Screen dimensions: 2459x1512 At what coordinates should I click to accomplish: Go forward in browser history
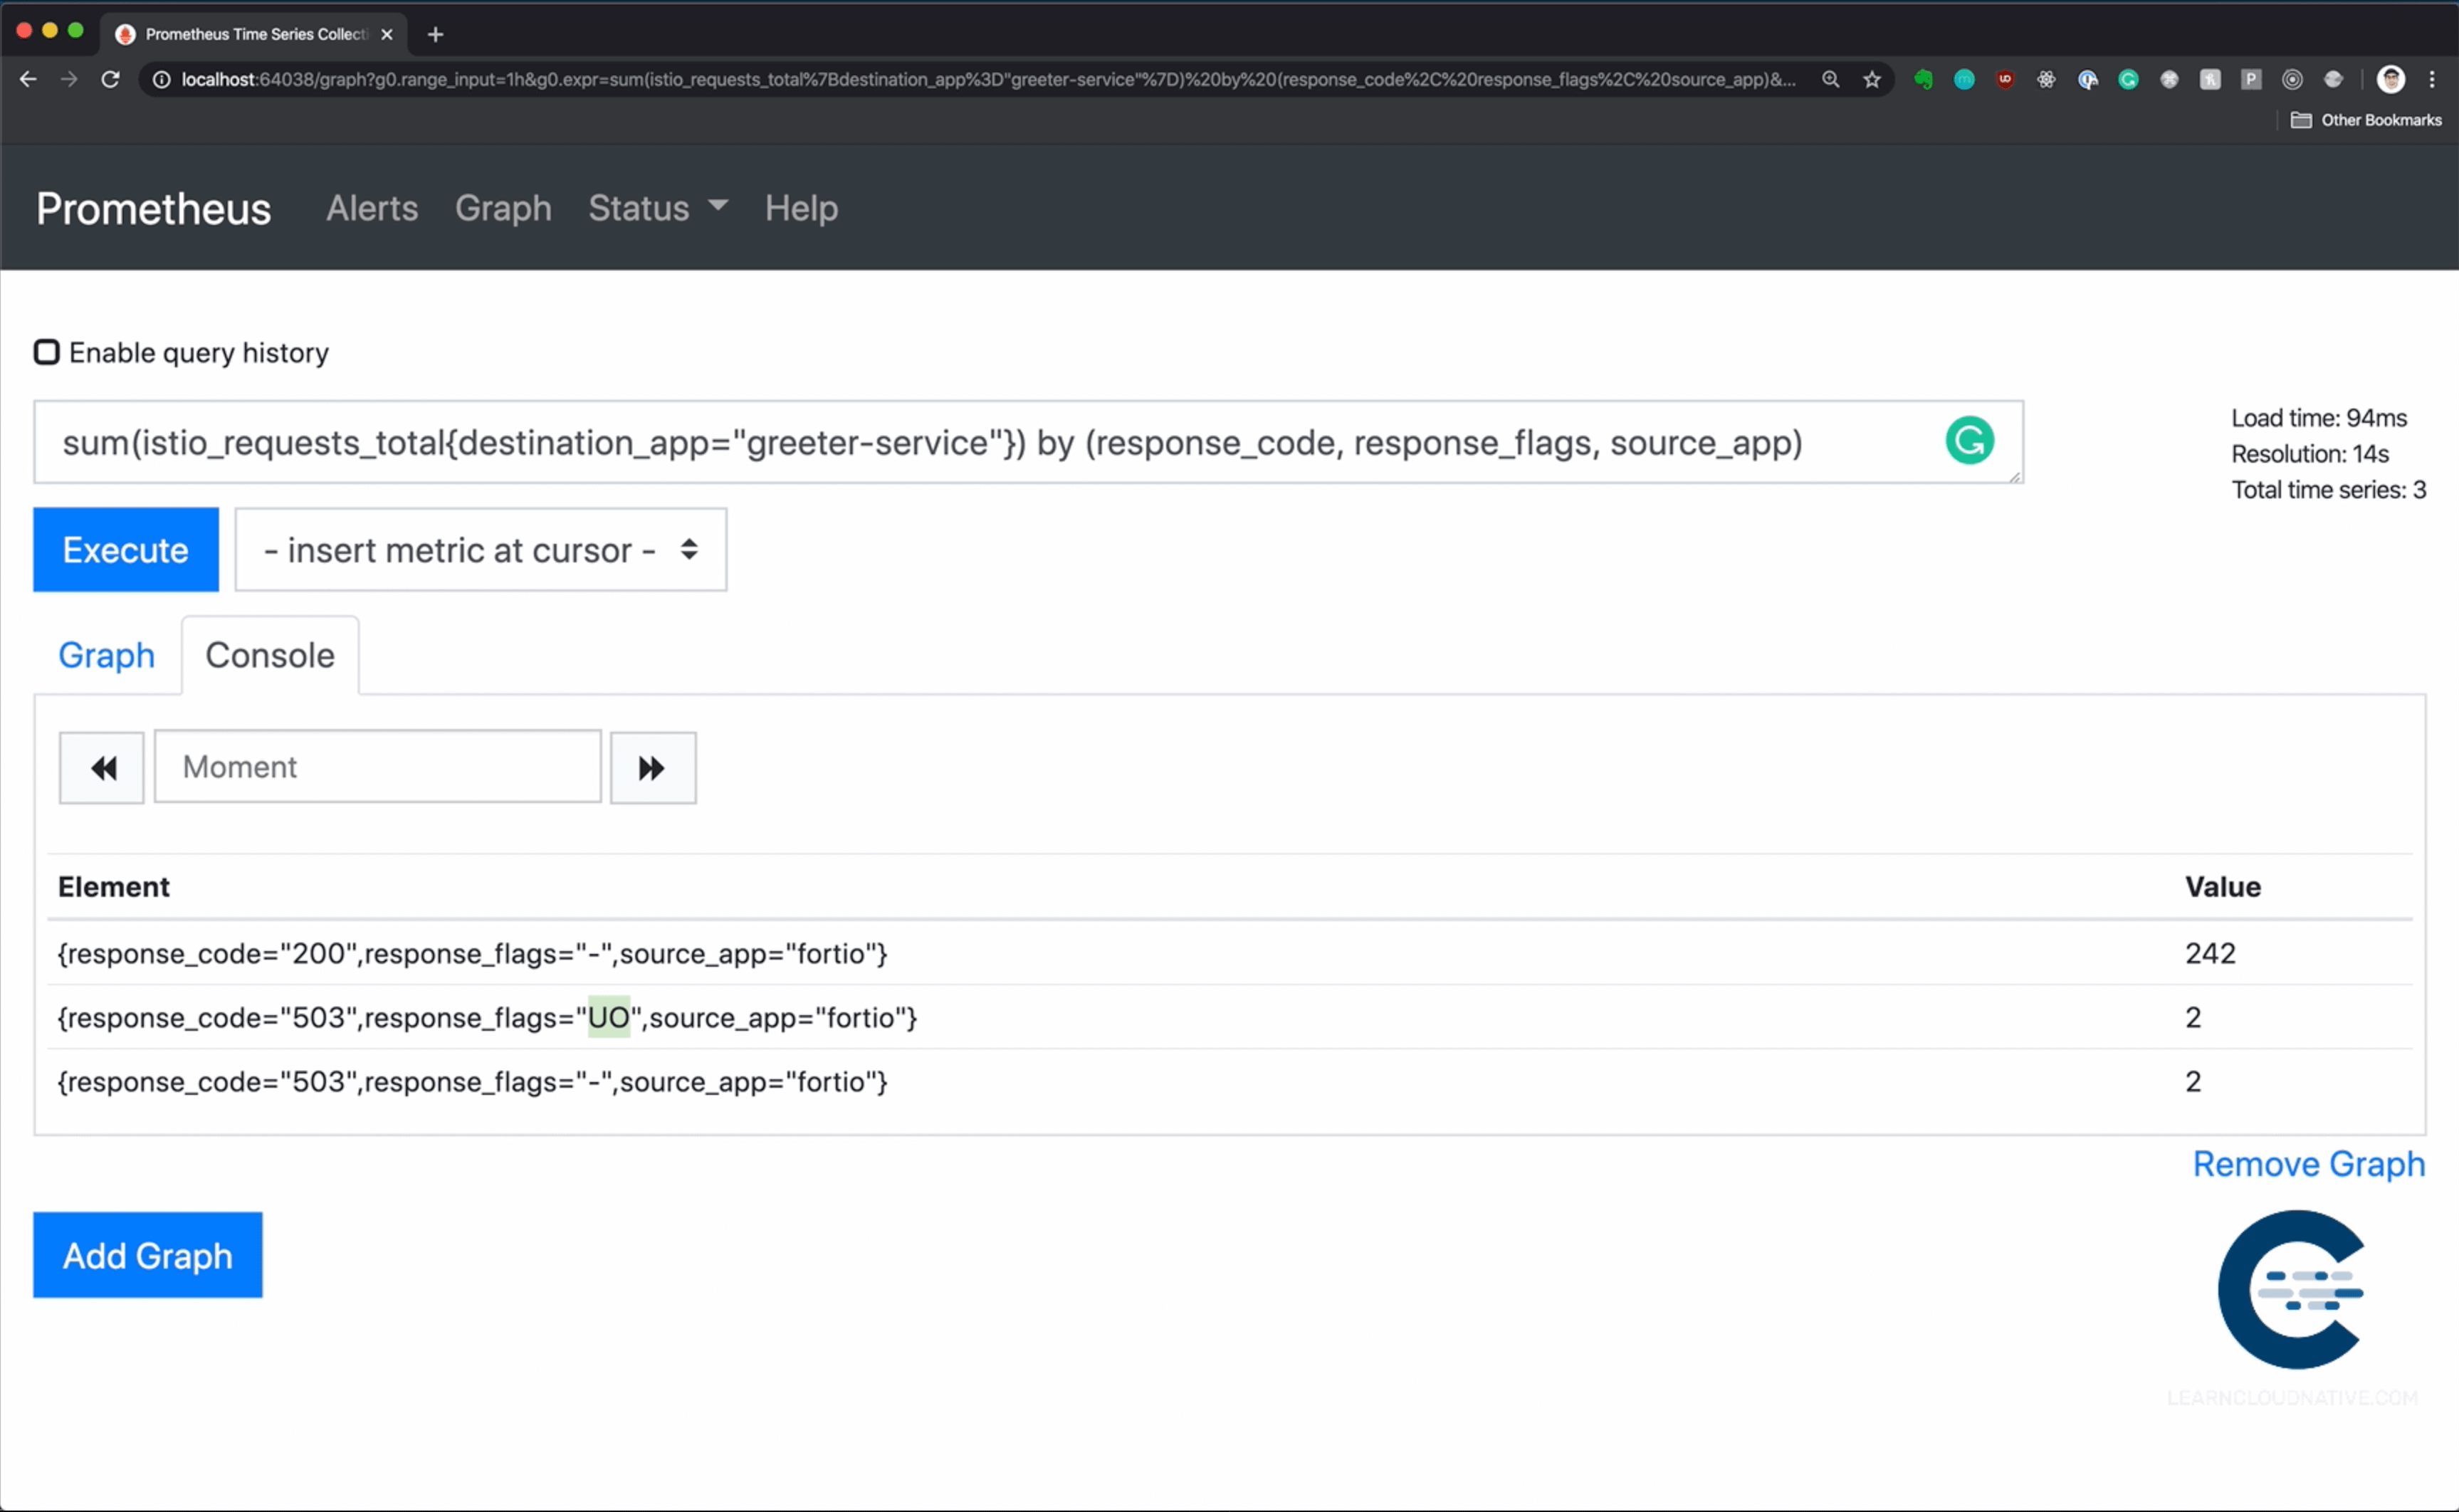pyautogui.click(x=69, y=79)
